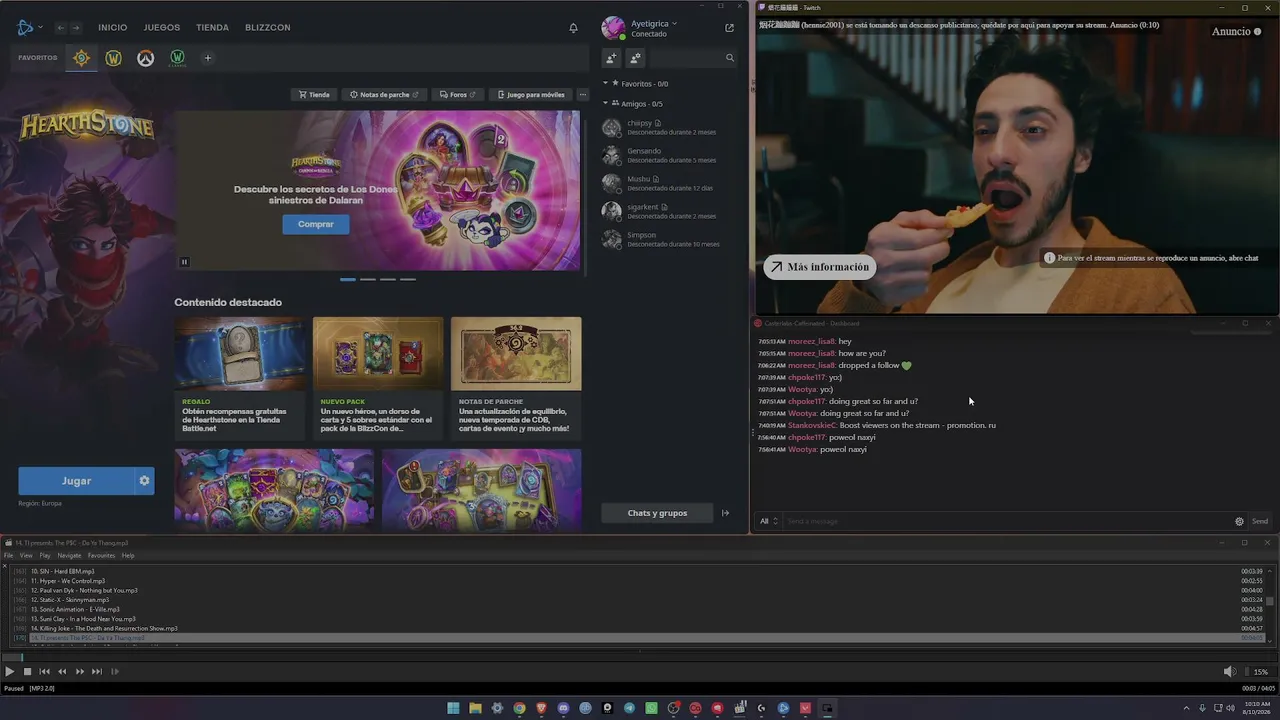
Task: Collapse the Amigos friends group
Action: coord(605,104)
